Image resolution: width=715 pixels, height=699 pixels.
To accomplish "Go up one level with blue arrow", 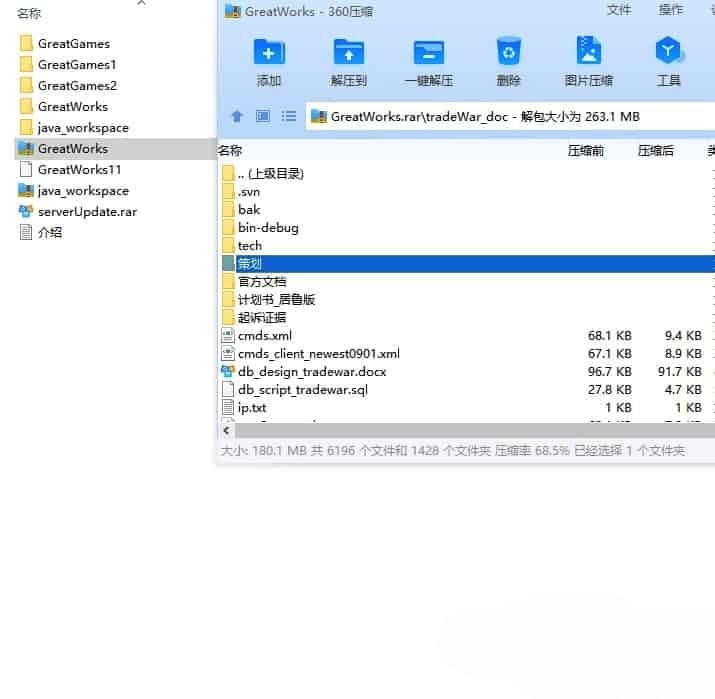I will pyautogui.click(x=237, y=116).
